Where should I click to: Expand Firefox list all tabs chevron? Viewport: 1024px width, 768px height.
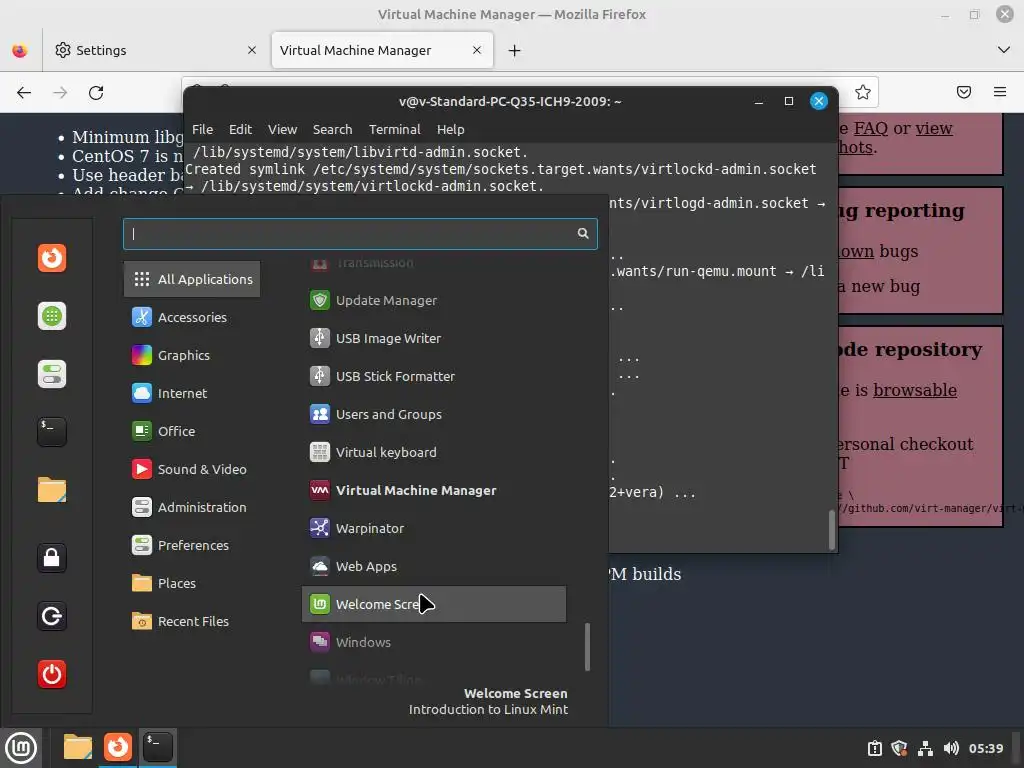pos(1003,50)
